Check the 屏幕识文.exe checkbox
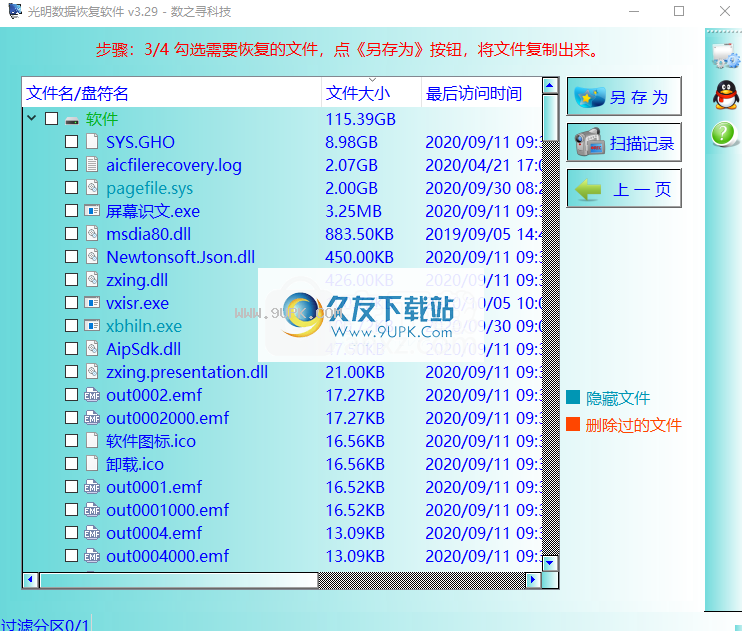Viewport: 742px width, 631px height. [71, 210]
